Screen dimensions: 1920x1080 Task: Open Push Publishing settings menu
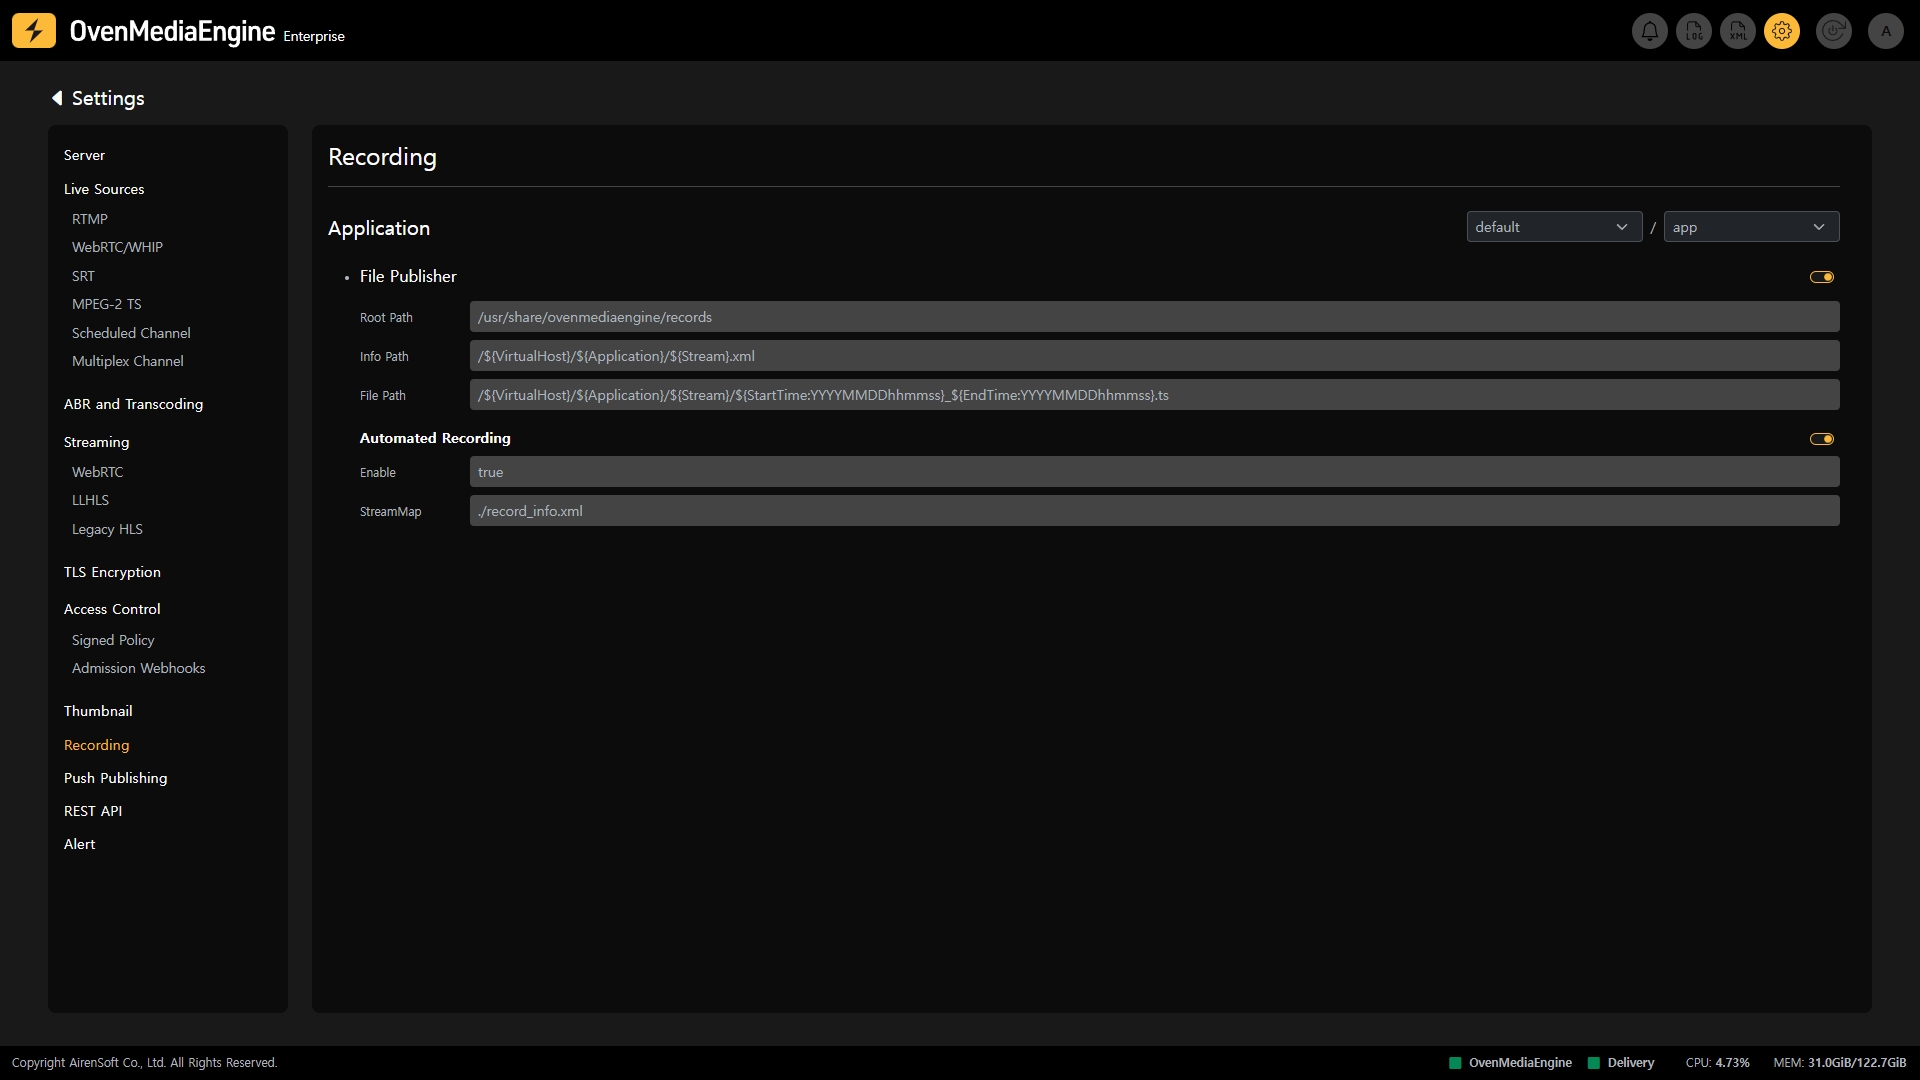(115, 778)
